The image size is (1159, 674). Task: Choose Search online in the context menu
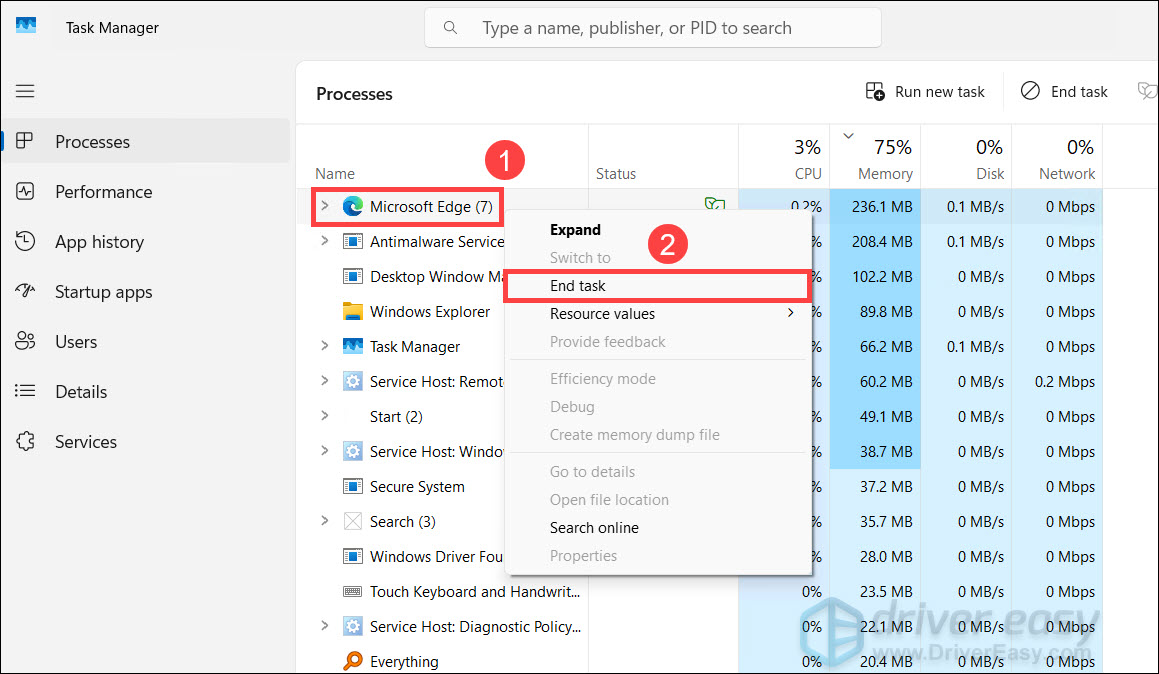658,528
